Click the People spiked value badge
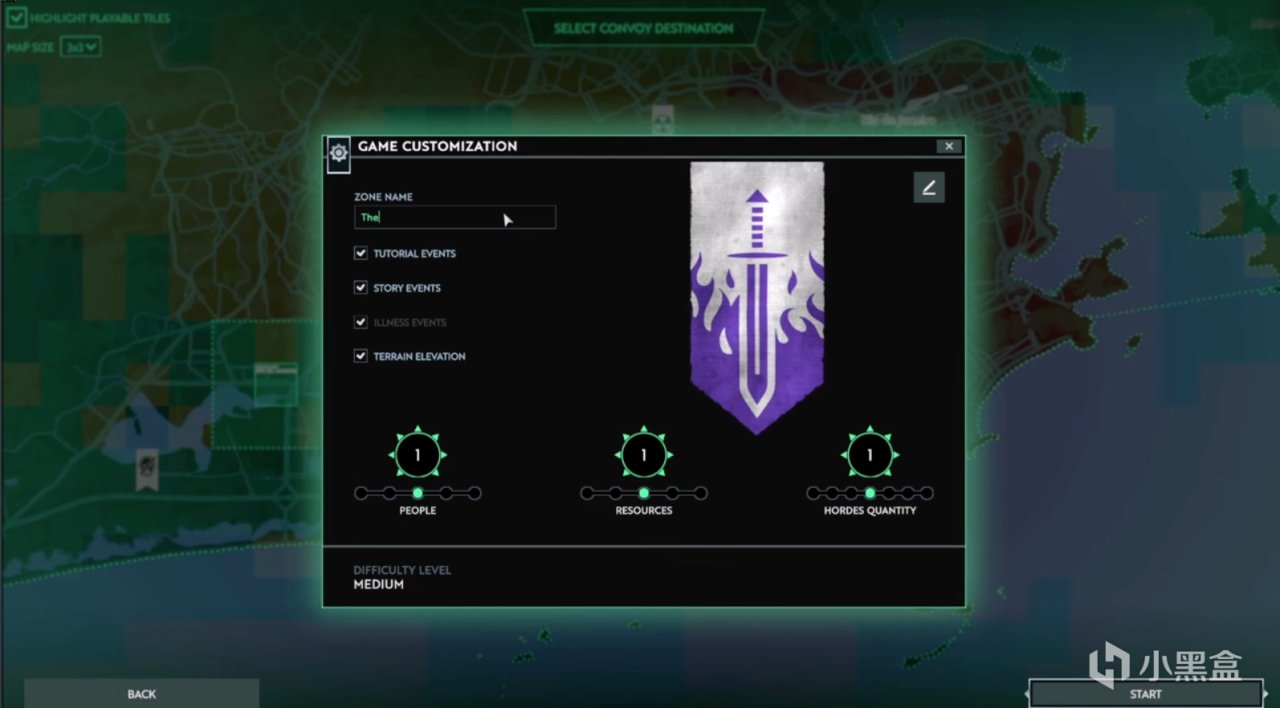This screenshot has width=1280, height=708. 417,455
